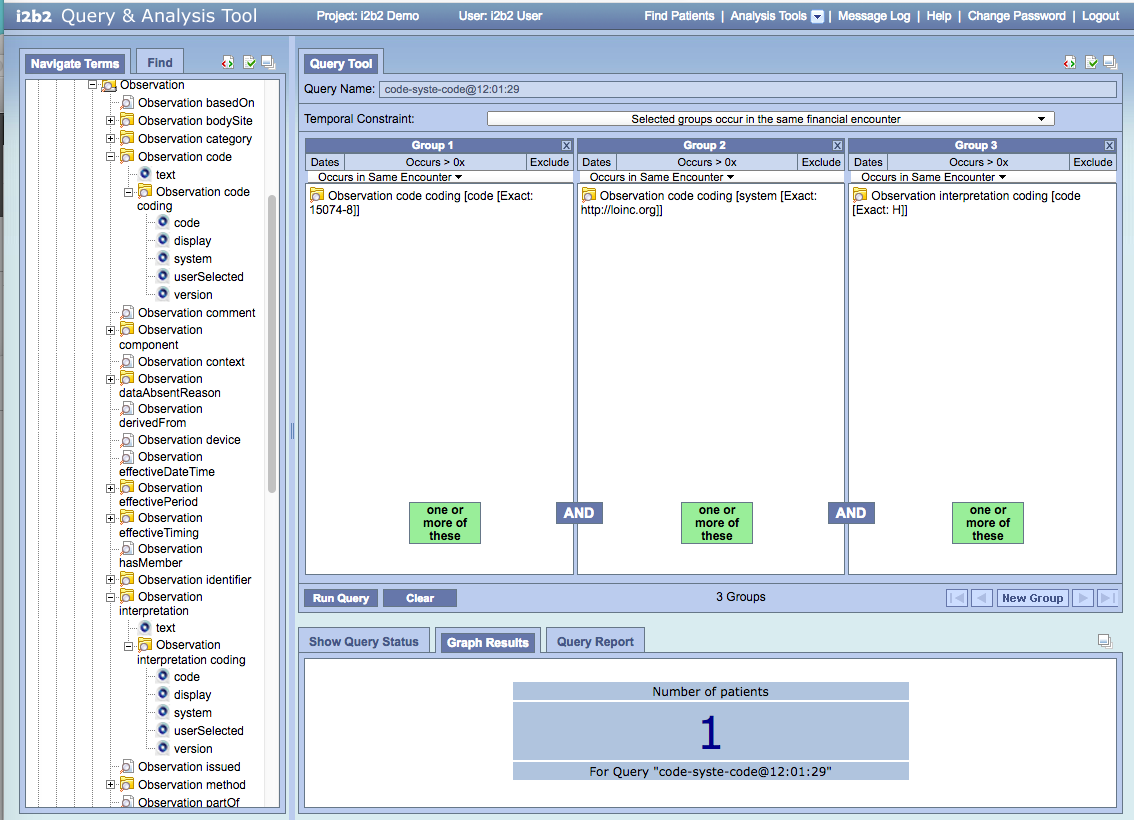Click the XML message icon in Query Tool panel
The width and height of the screenshot is (1134, 820).
click(x=1070, y=63)
